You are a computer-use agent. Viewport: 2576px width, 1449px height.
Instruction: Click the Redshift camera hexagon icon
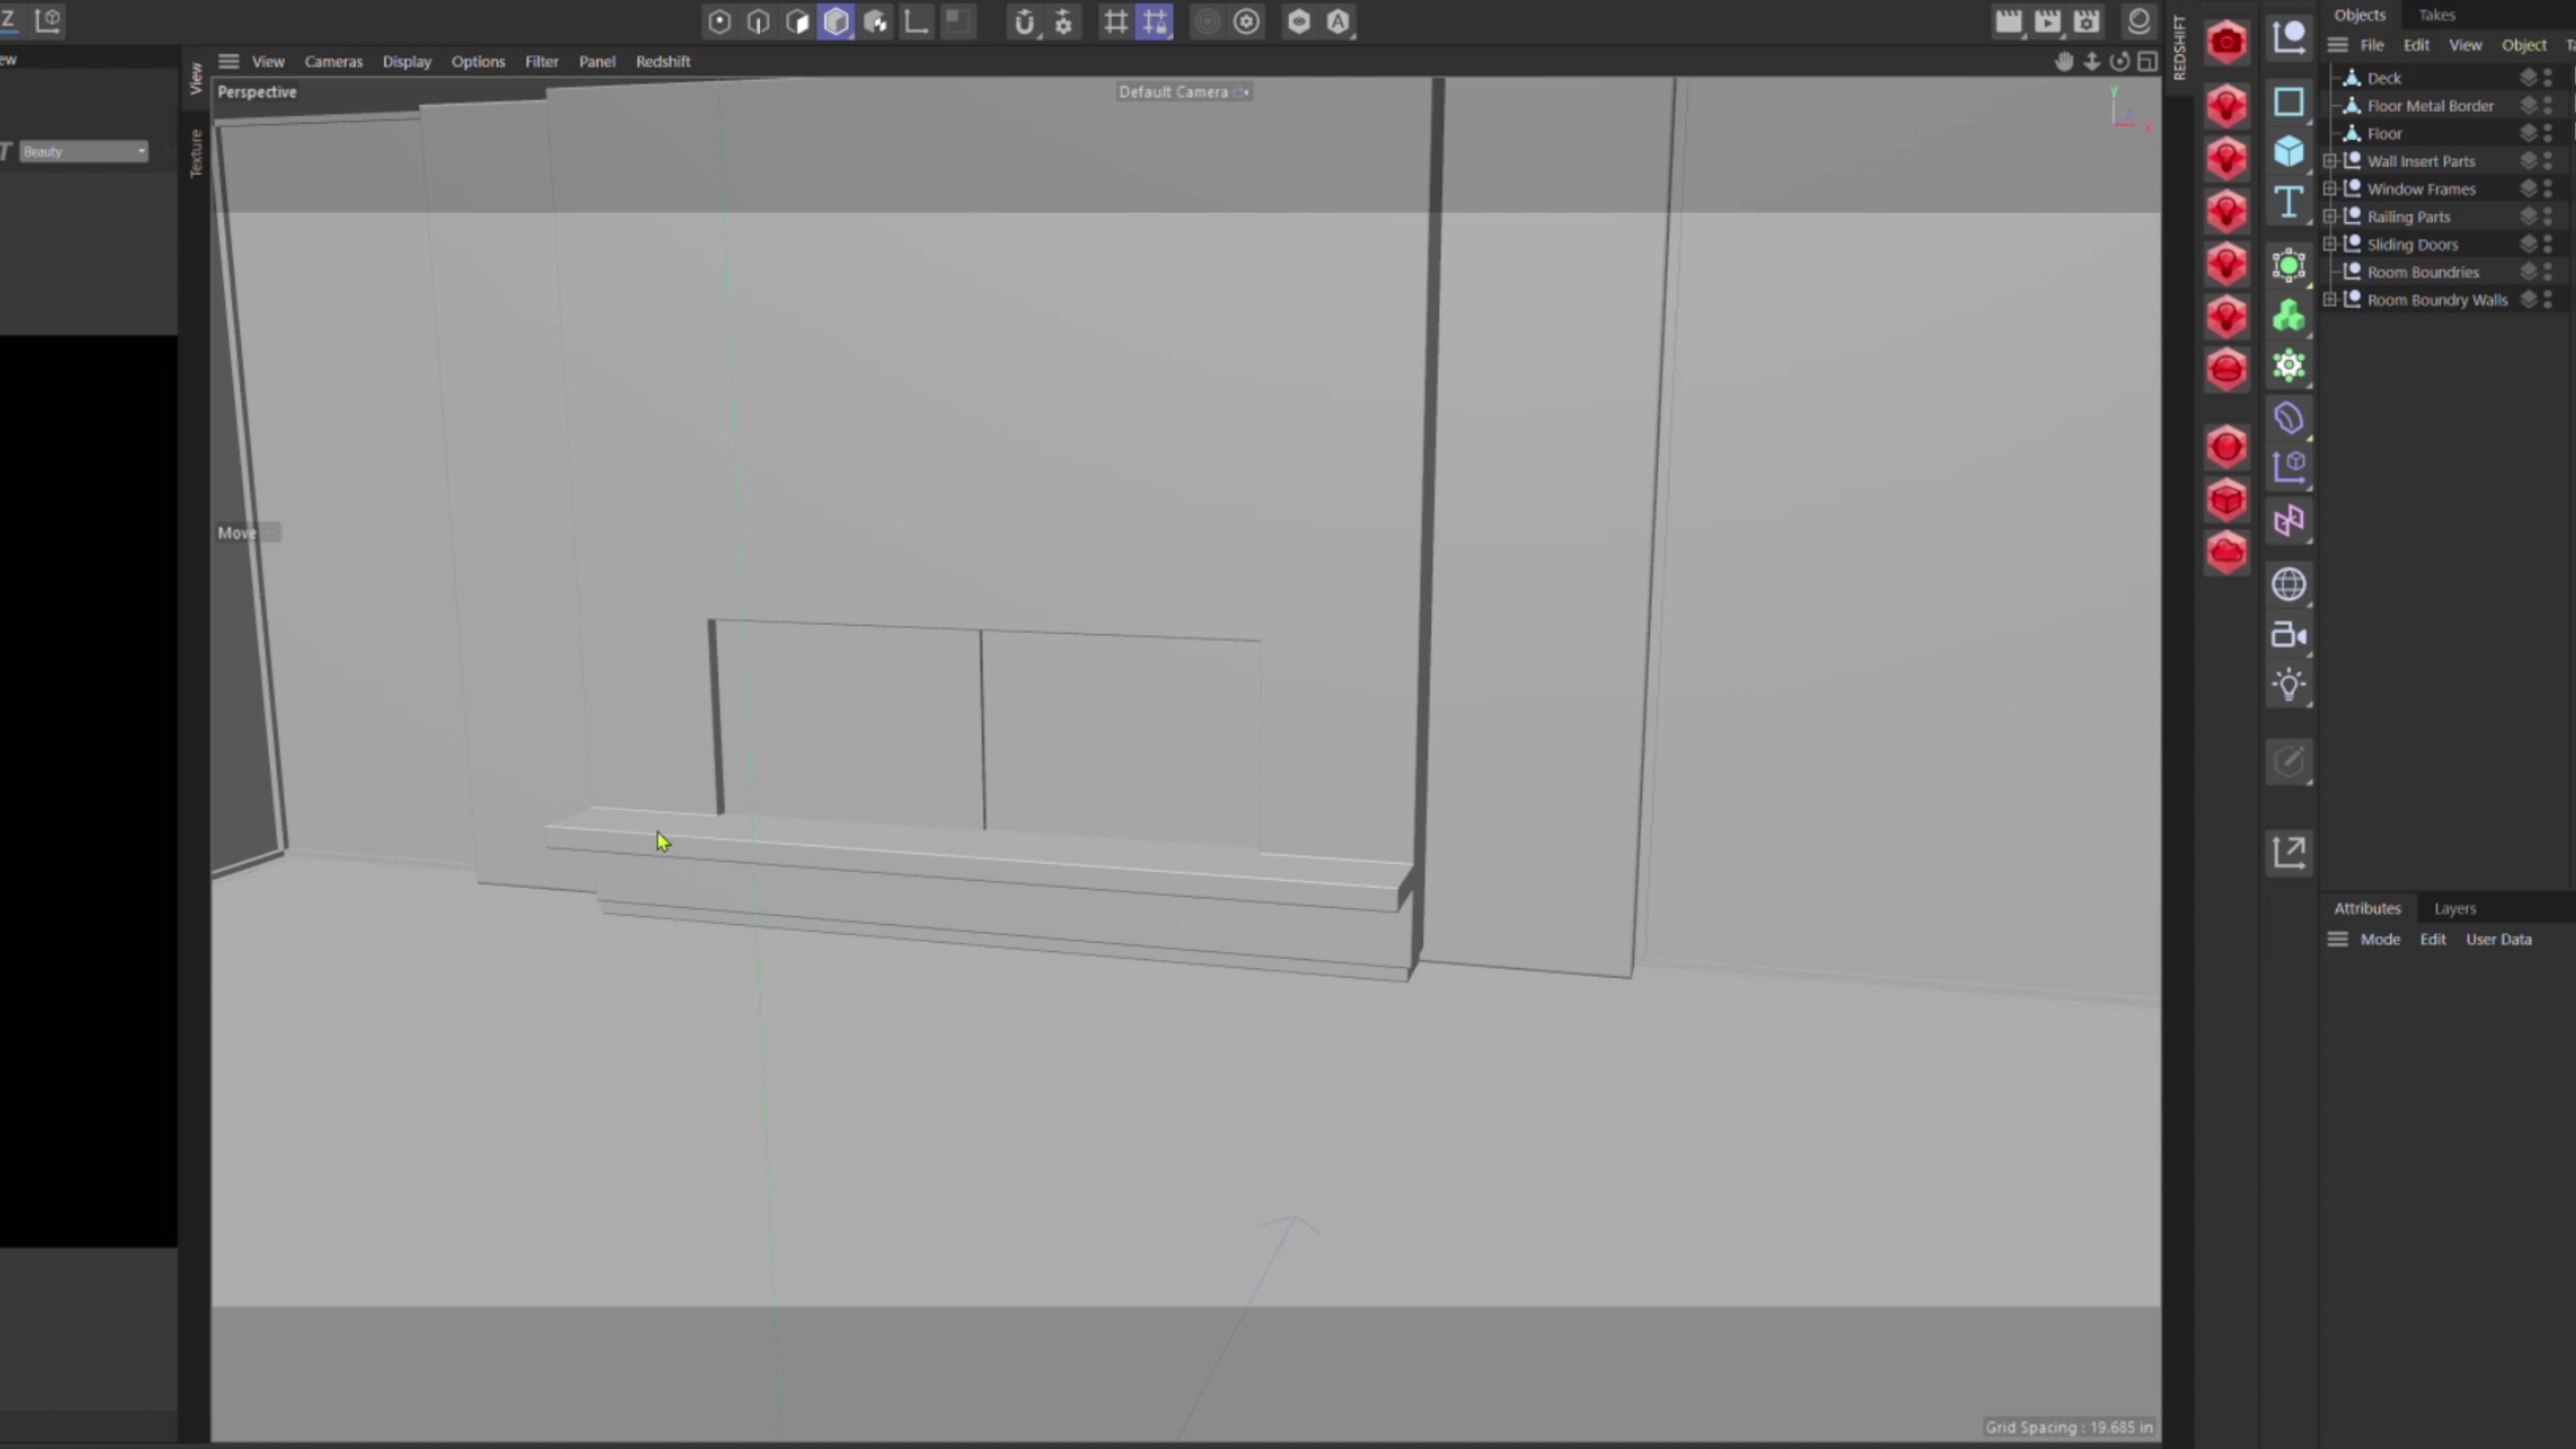(x=2227, y=42)
